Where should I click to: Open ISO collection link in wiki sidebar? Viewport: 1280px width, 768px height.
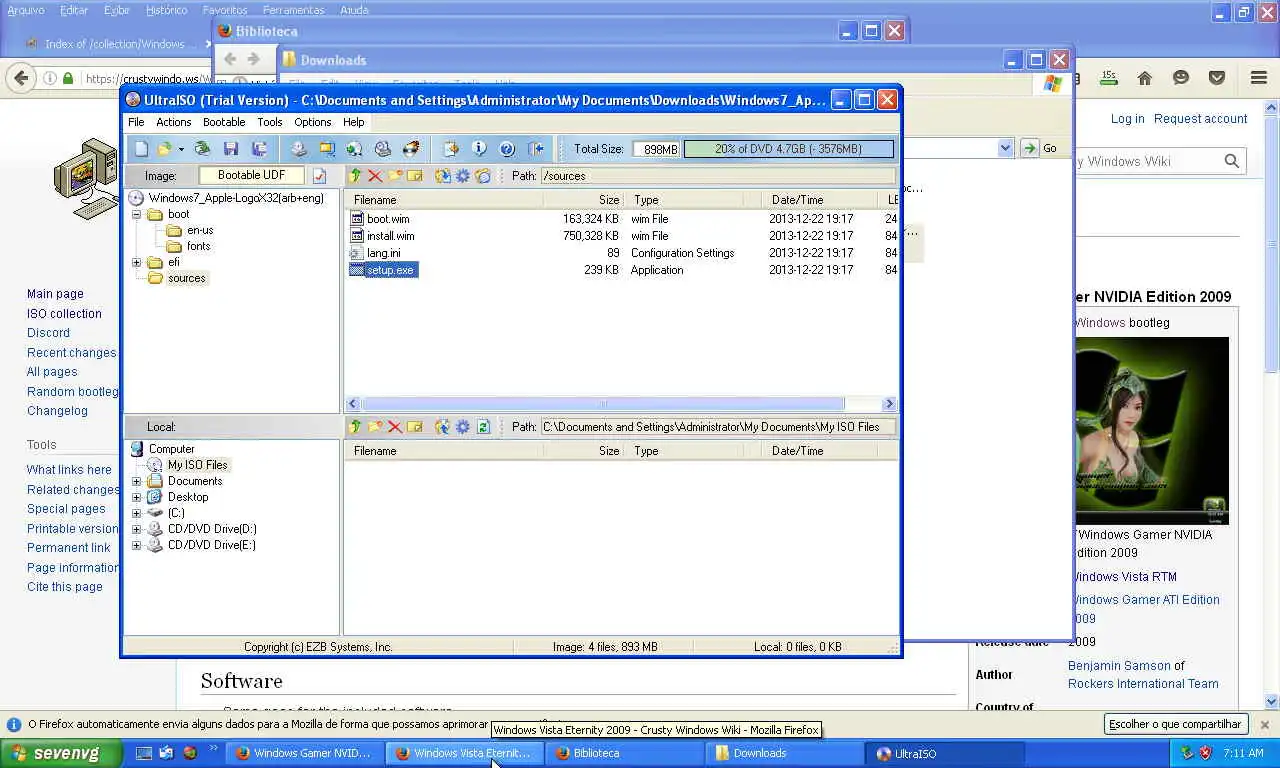tap(64, 313)
